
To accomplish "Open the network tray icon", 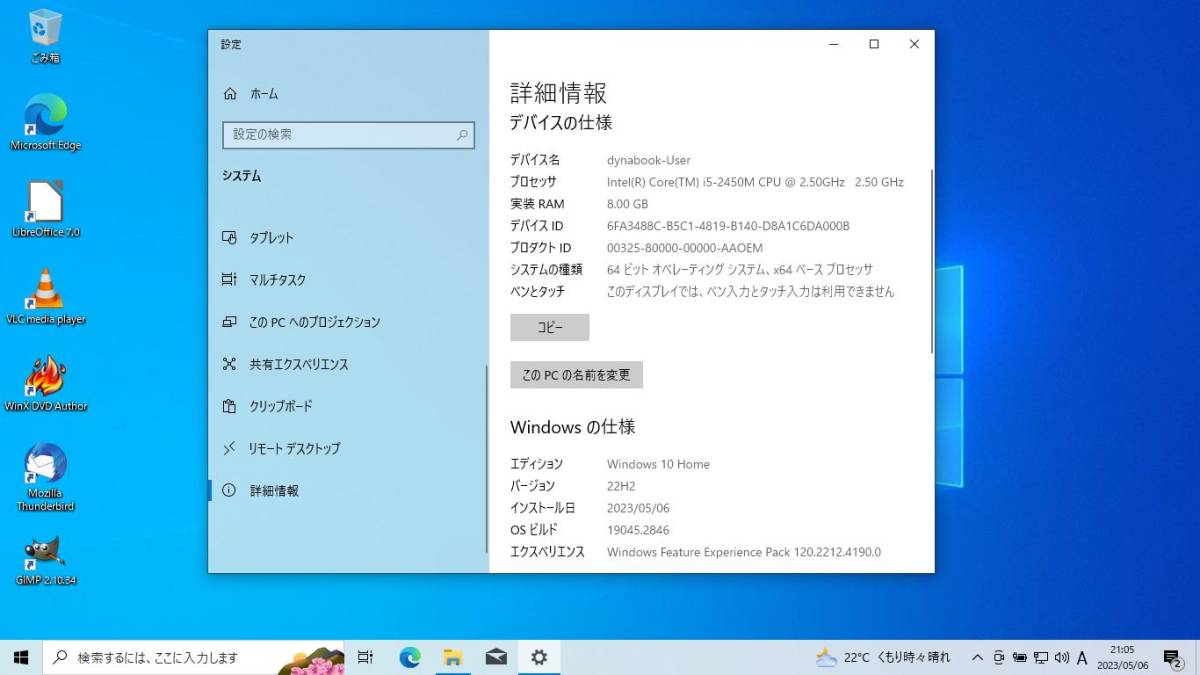I will (x=1041, y=657).
